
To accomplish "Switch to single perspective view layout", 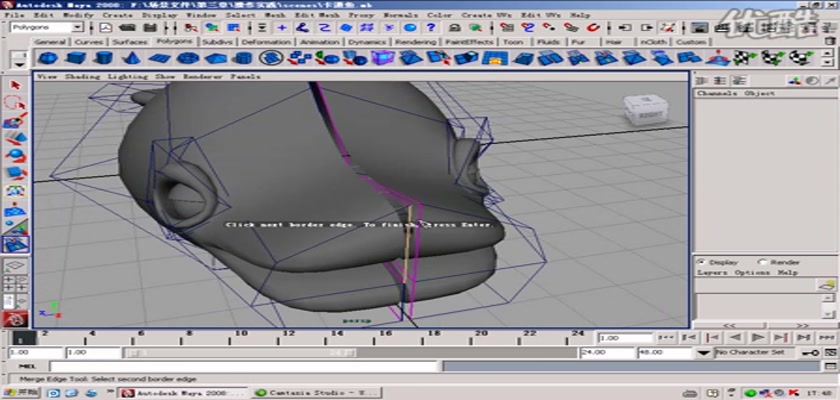I will [16, 266].
